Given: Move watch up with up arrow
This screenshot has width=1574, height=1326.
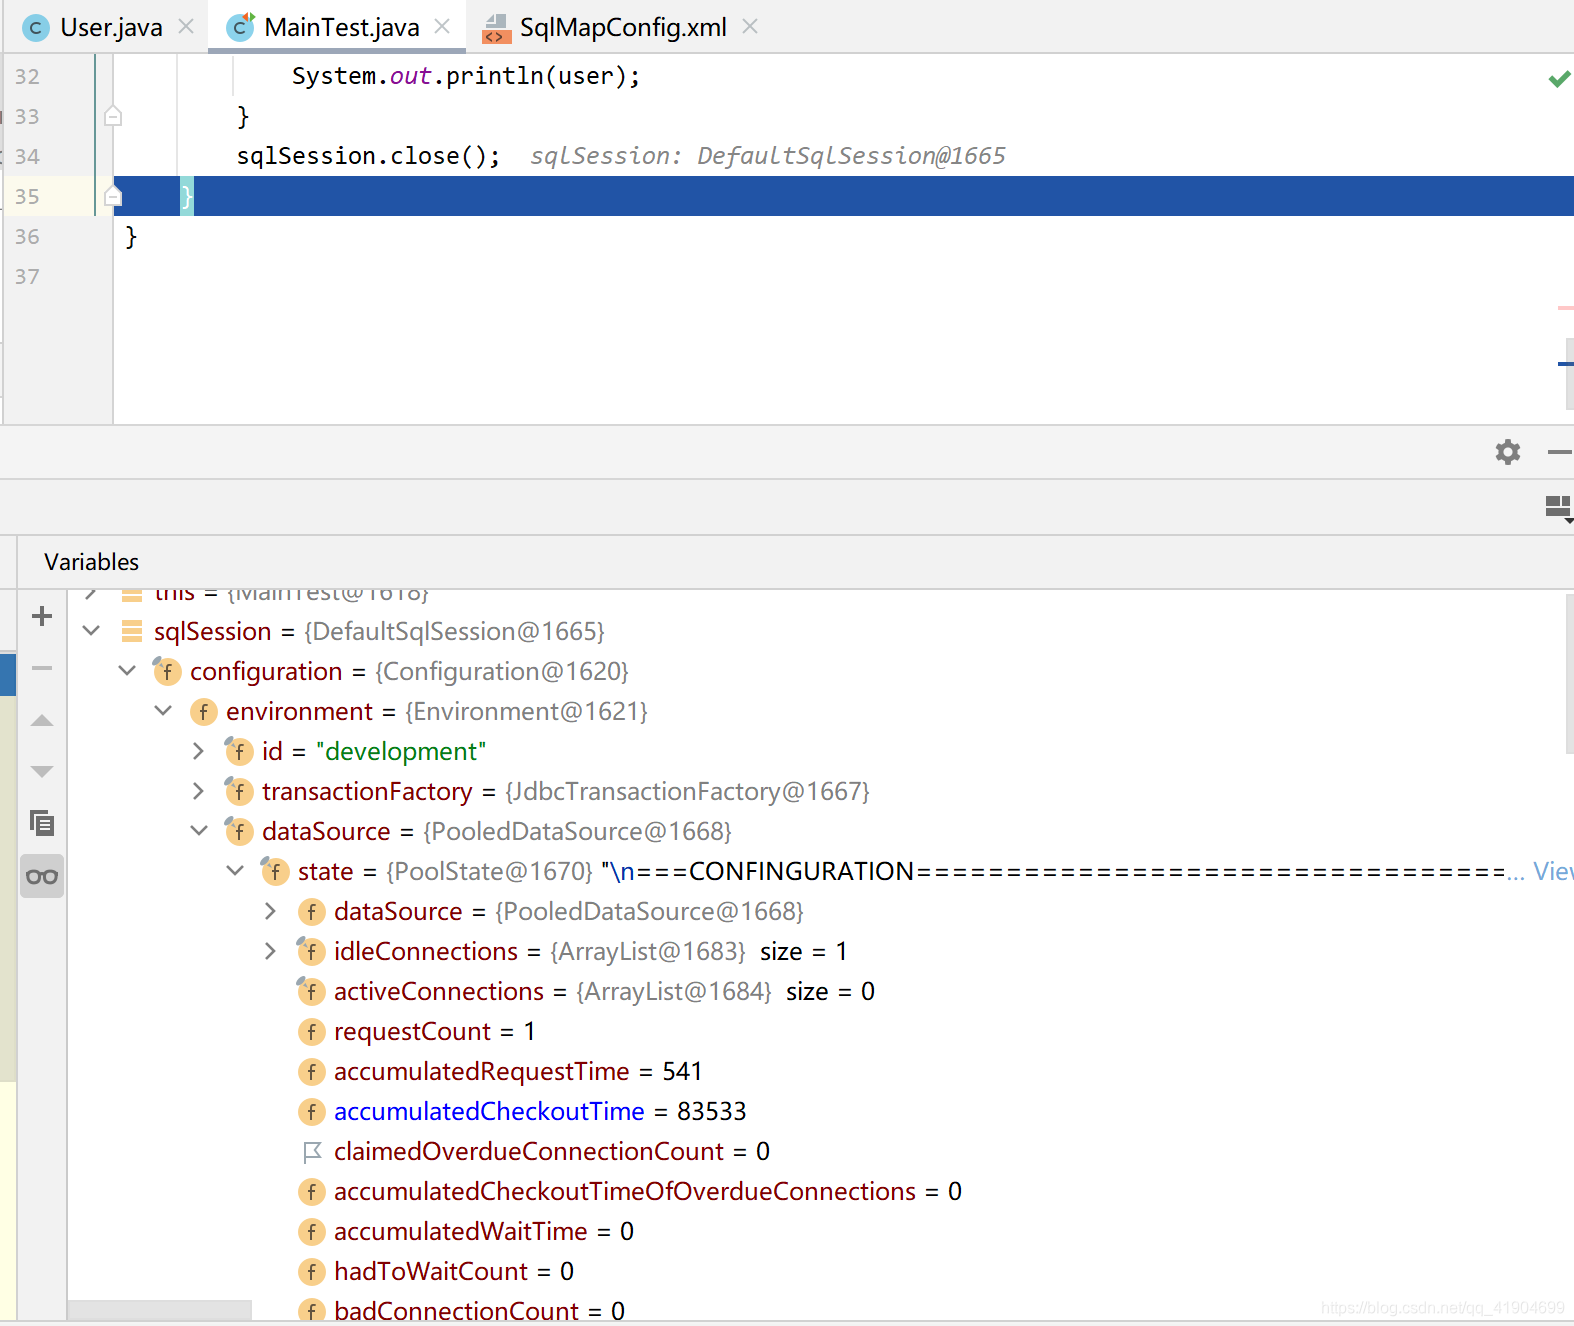Looking at the screenshot, I should pos(42,720).
